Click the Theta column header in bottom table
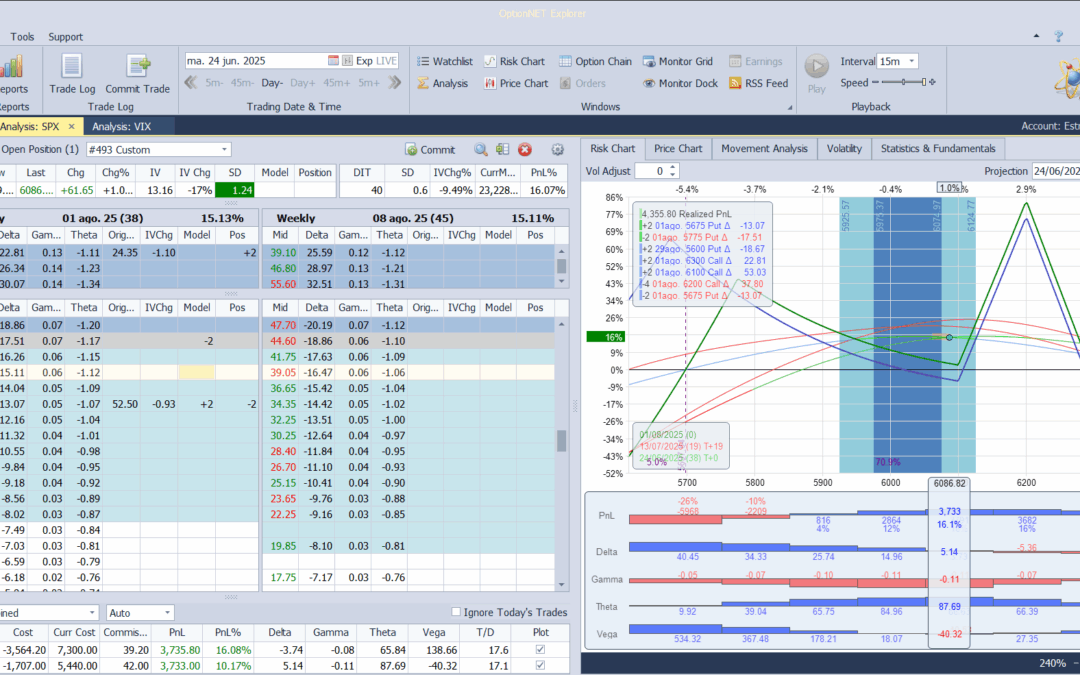 pos(382,632)
